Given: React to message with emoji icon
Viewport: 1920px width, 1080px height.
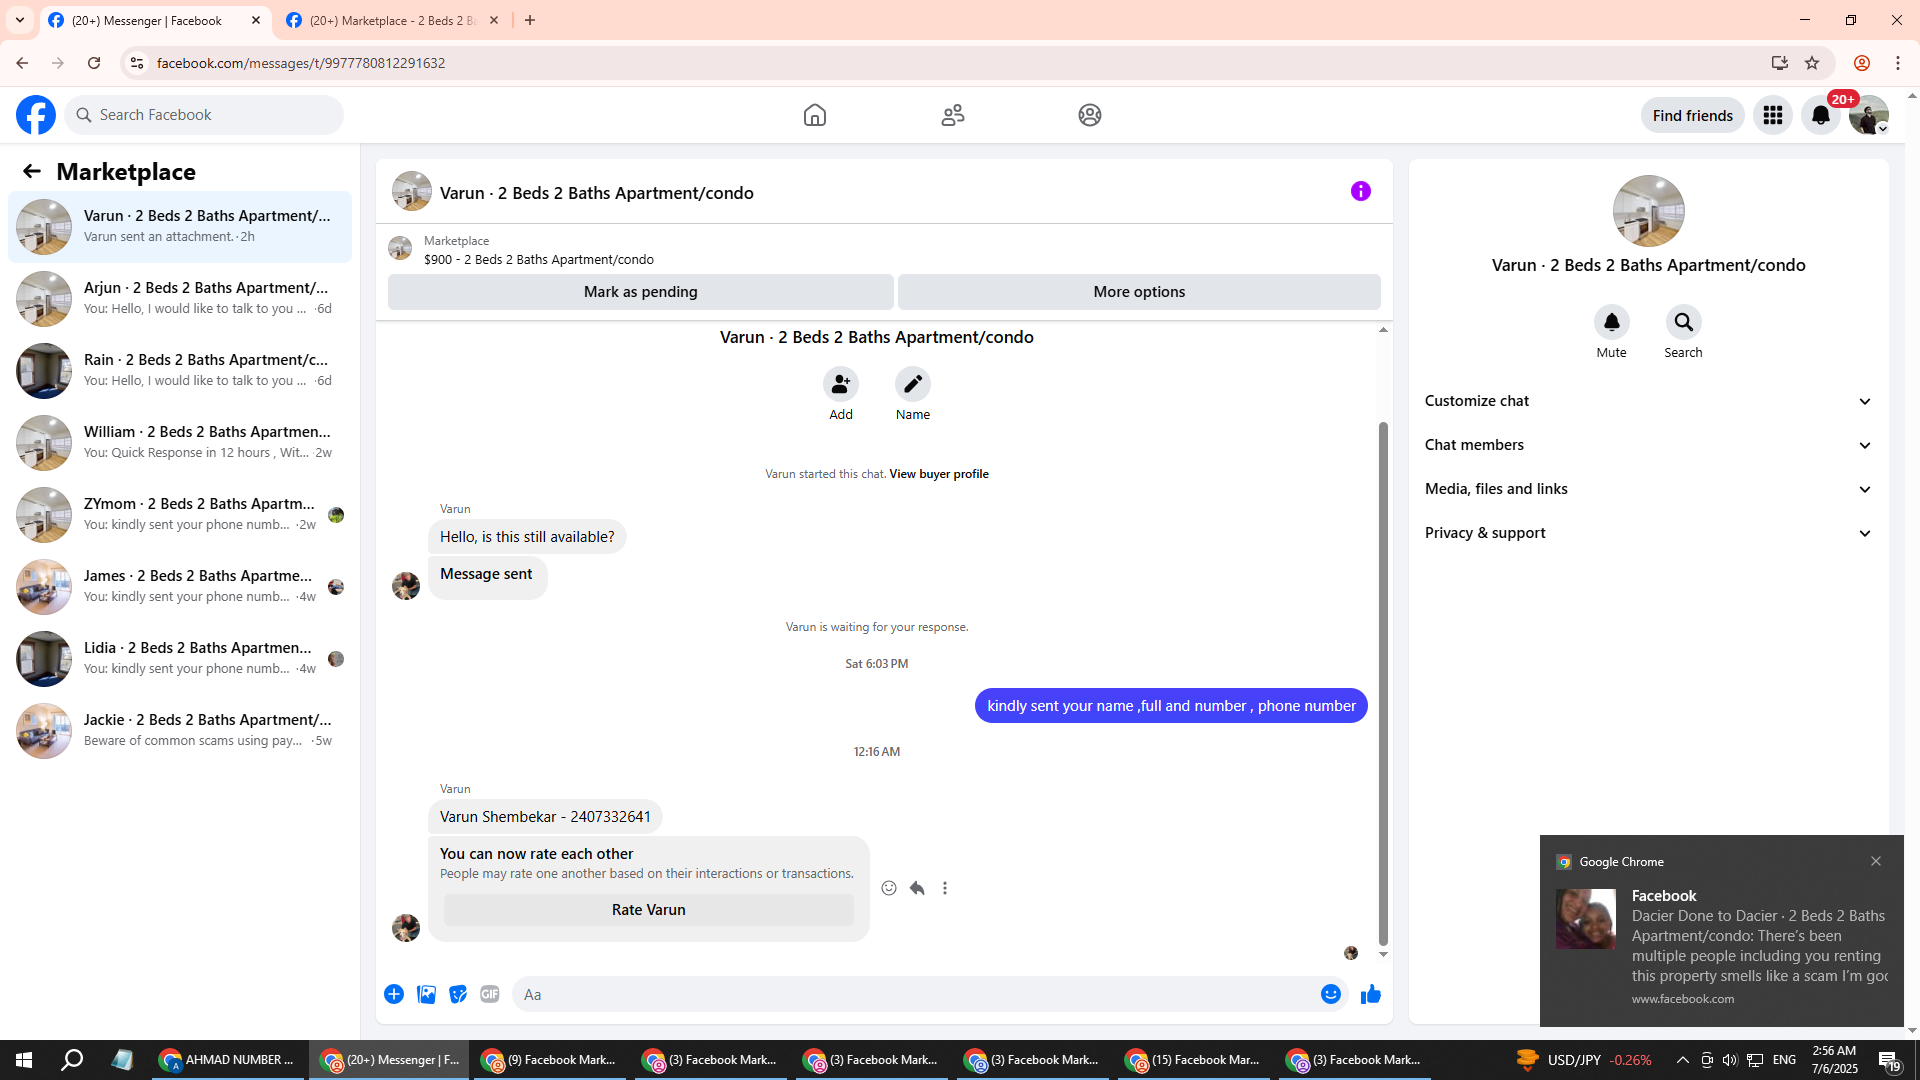Looking at the screenshot, I should coord(889,888).
